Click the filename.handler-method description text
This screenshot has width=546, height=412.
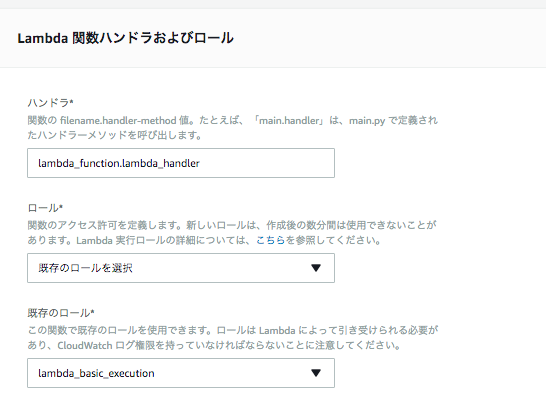(x=118, y=121)
